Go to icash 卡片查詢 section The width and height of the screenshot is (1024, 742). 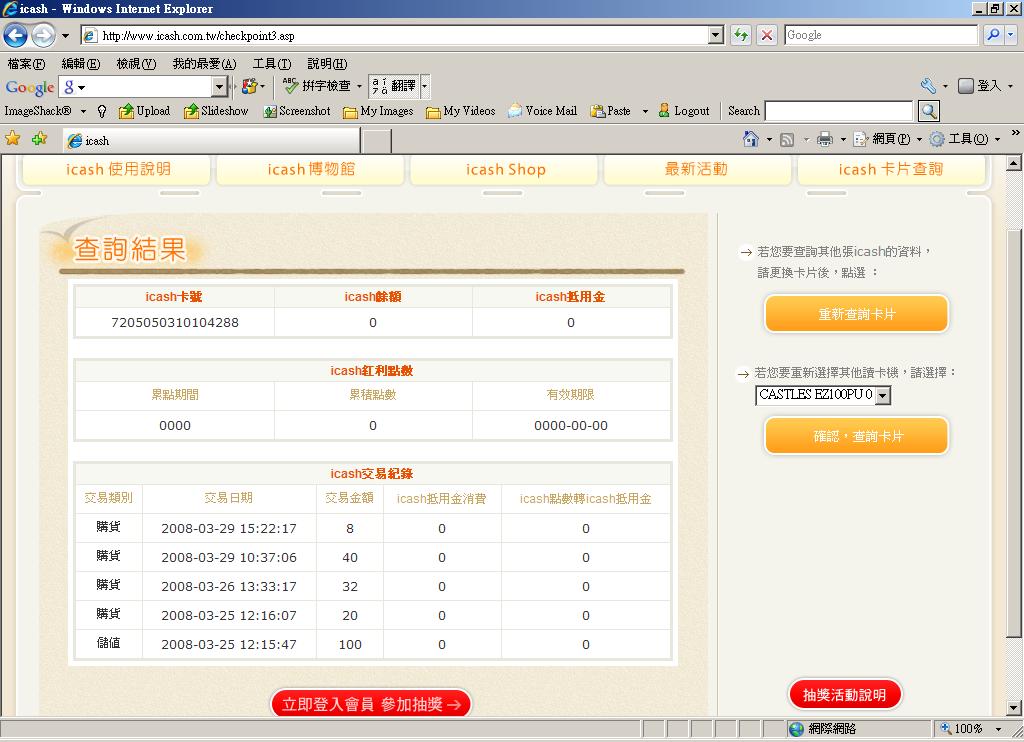click(891, 169)
